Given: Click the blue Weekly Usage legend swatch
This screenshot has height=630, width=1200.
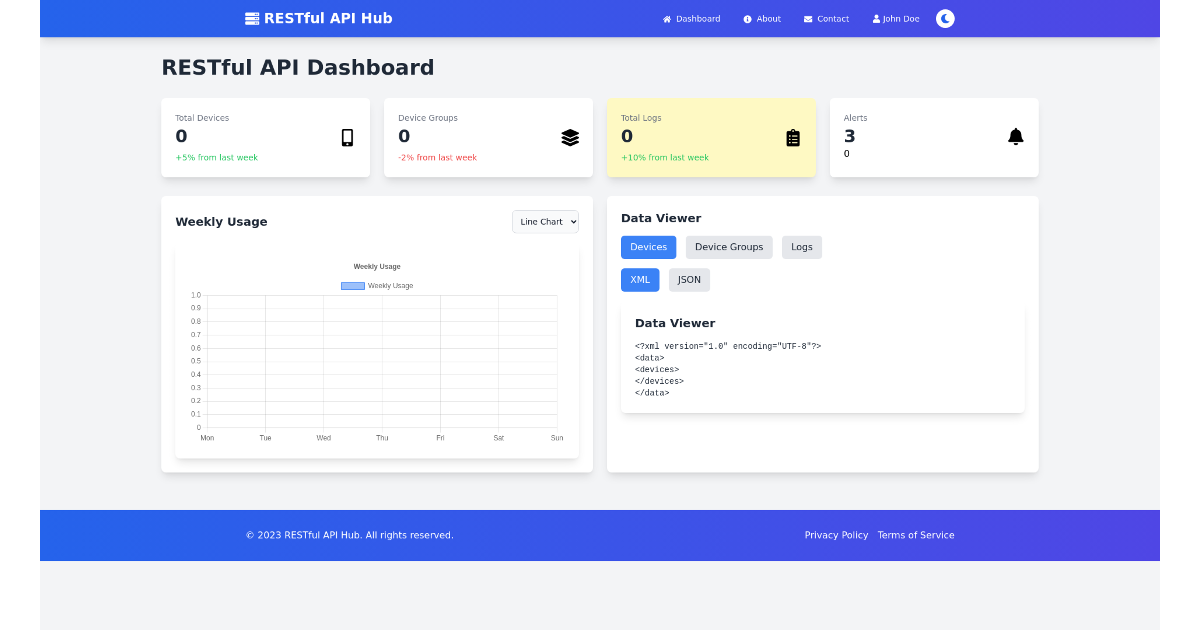Looking at the screenshot, I should (x=352, y=285).
